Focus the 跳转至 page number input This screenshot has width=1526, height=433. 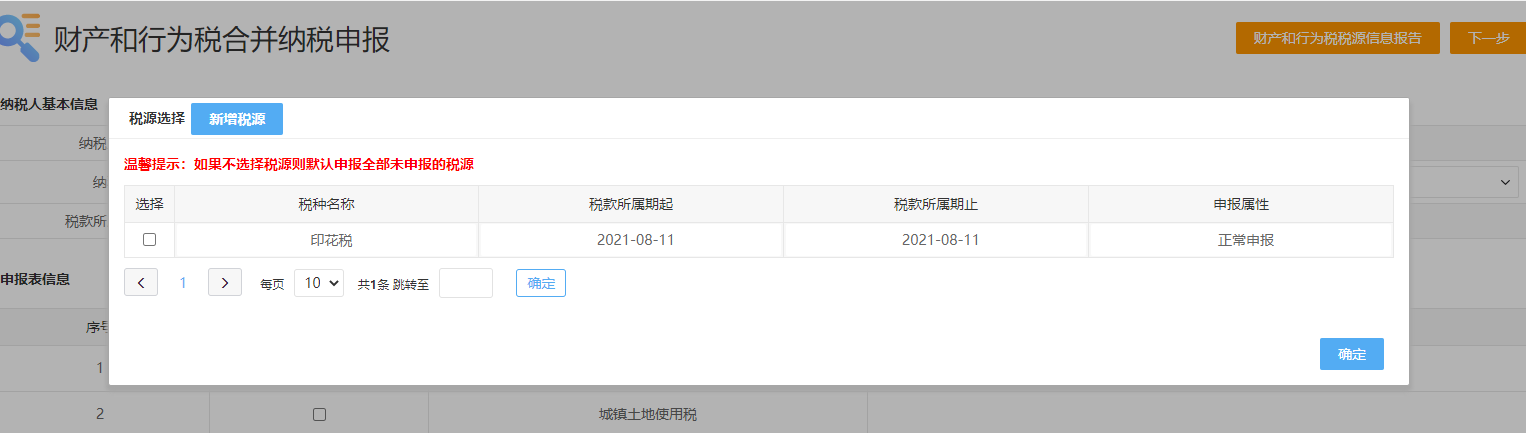point(466,283)
